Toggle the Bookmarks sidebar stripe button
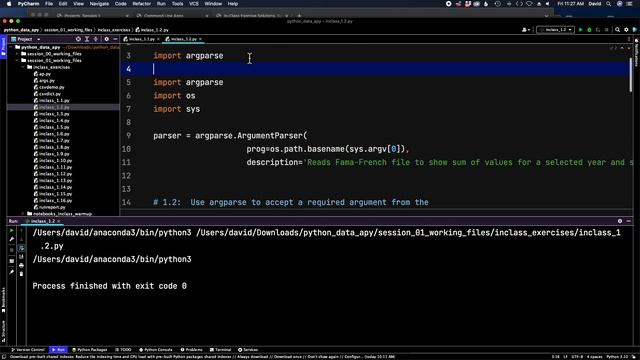 pyautogui.click(x=3, y=300)
